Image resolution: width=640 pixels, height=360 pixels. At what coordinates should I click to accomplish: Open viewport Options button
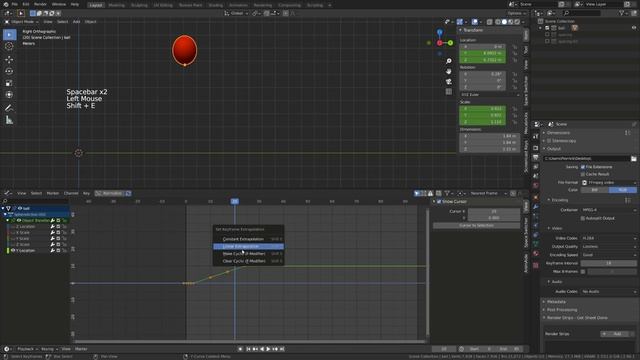516,13
